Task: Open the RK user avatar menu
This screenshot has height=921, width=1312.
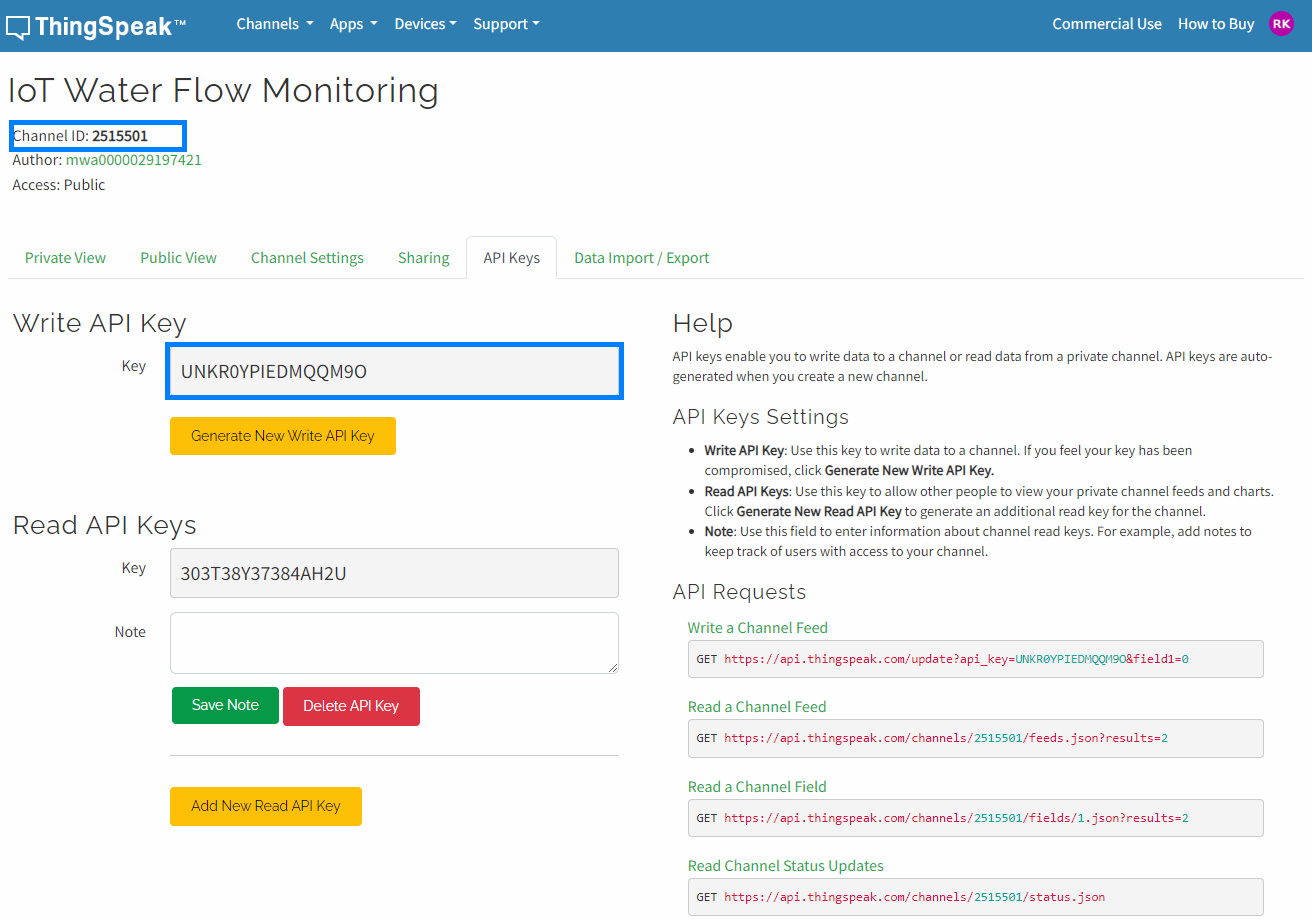Action: click(1281, 24)
